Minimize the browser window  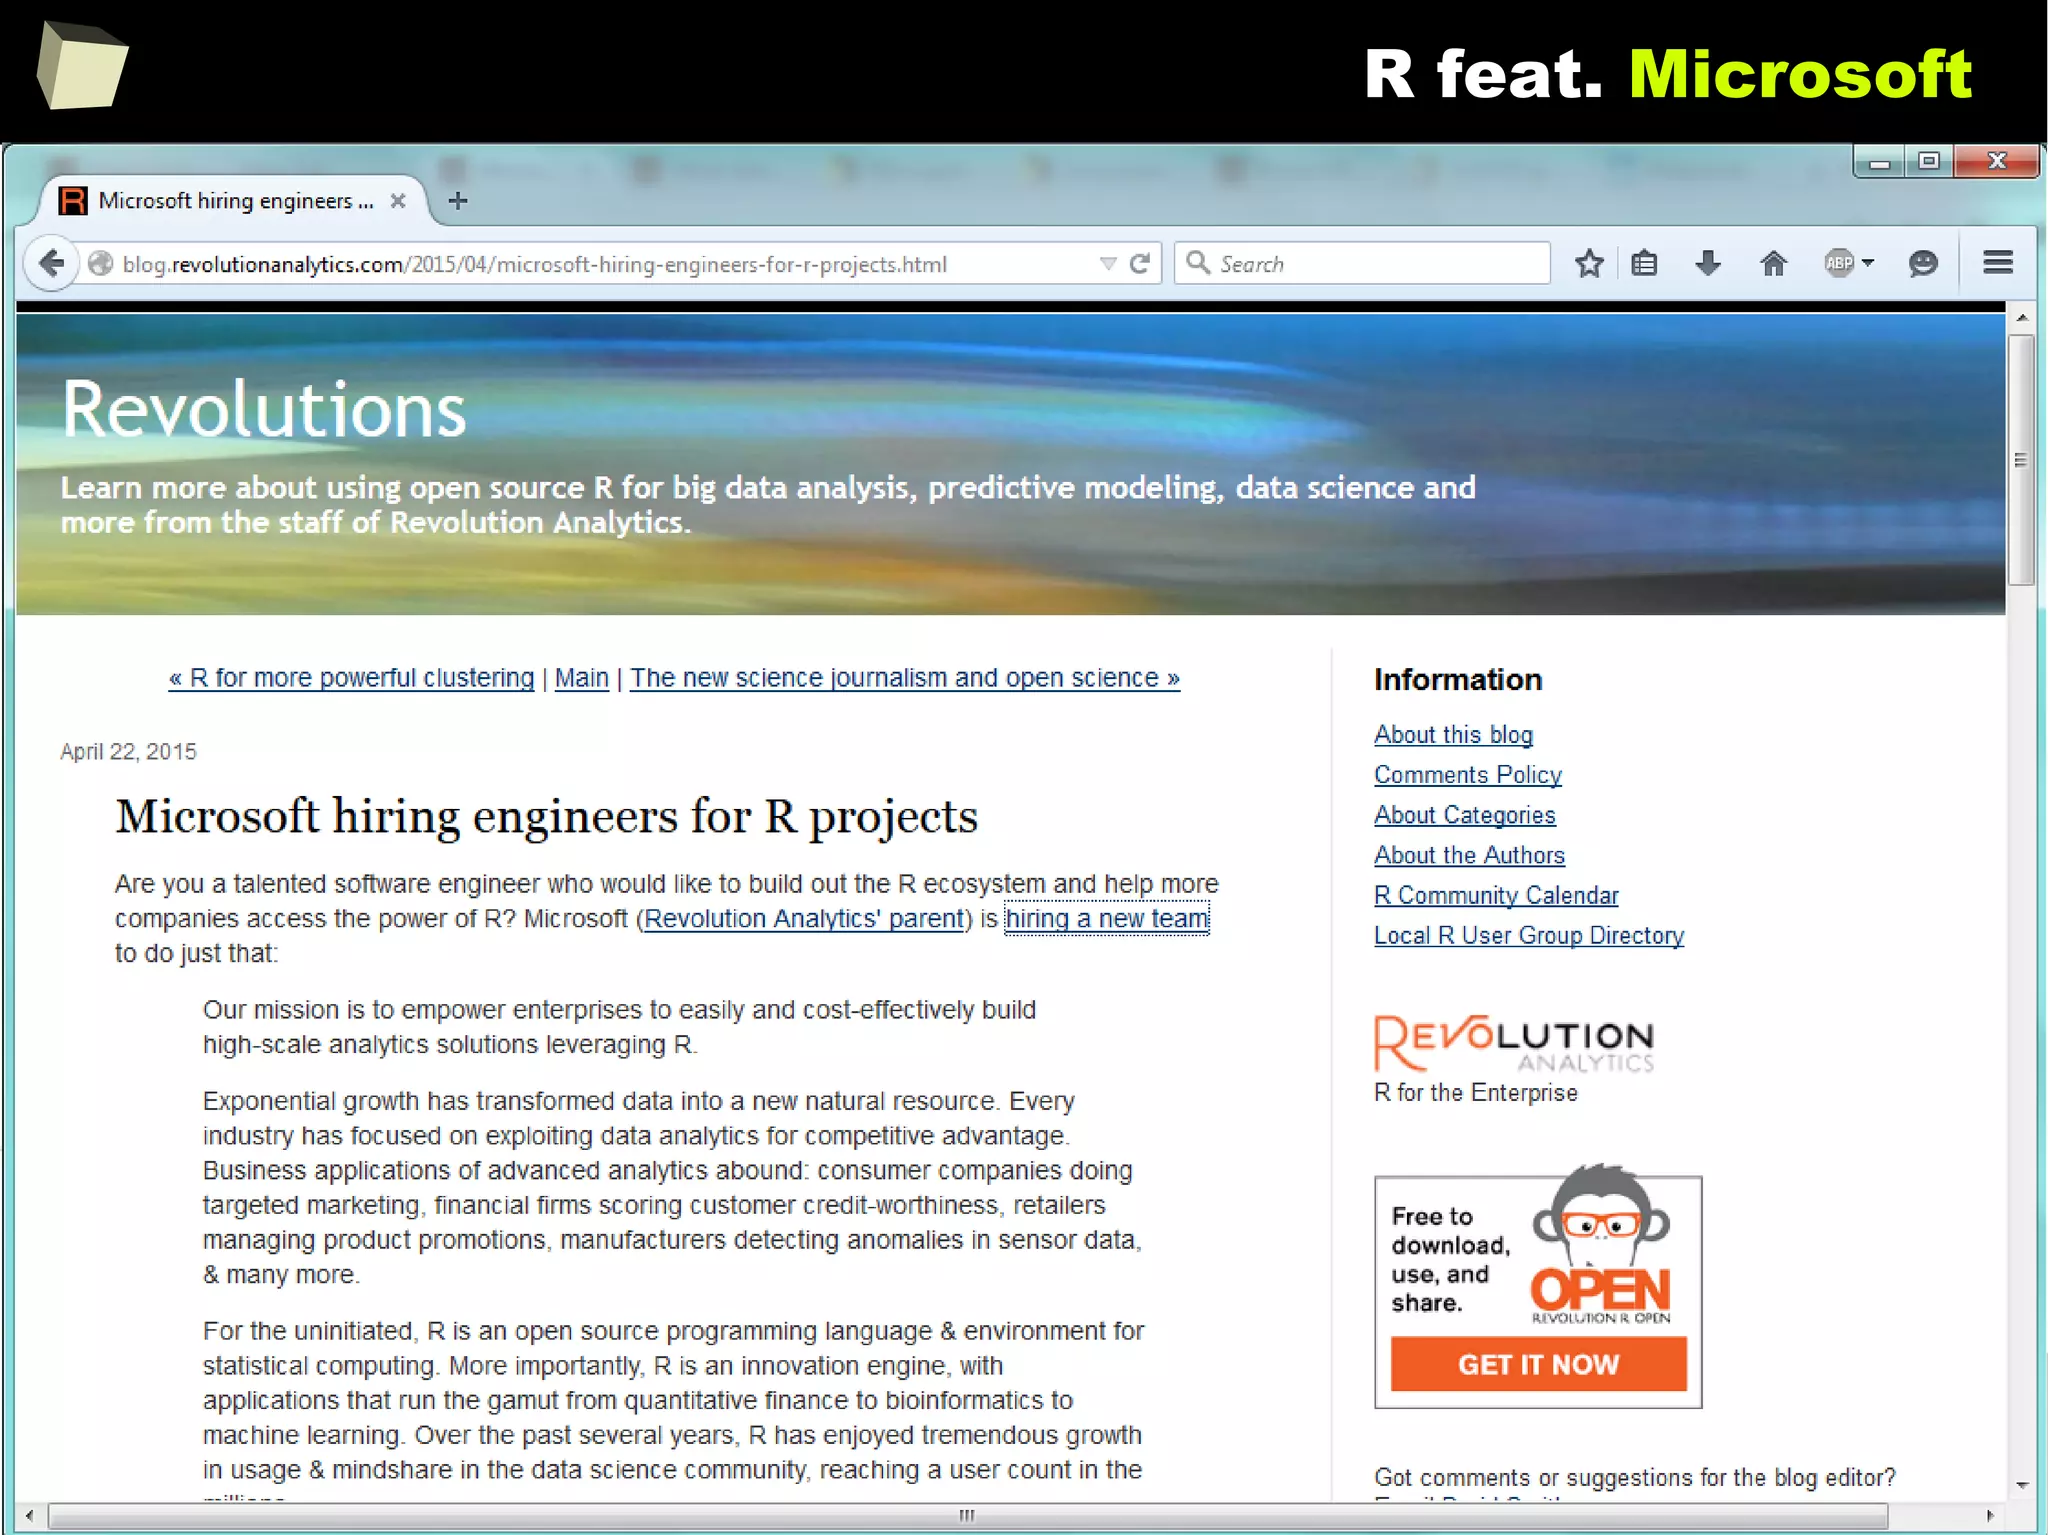point(1879,162)
